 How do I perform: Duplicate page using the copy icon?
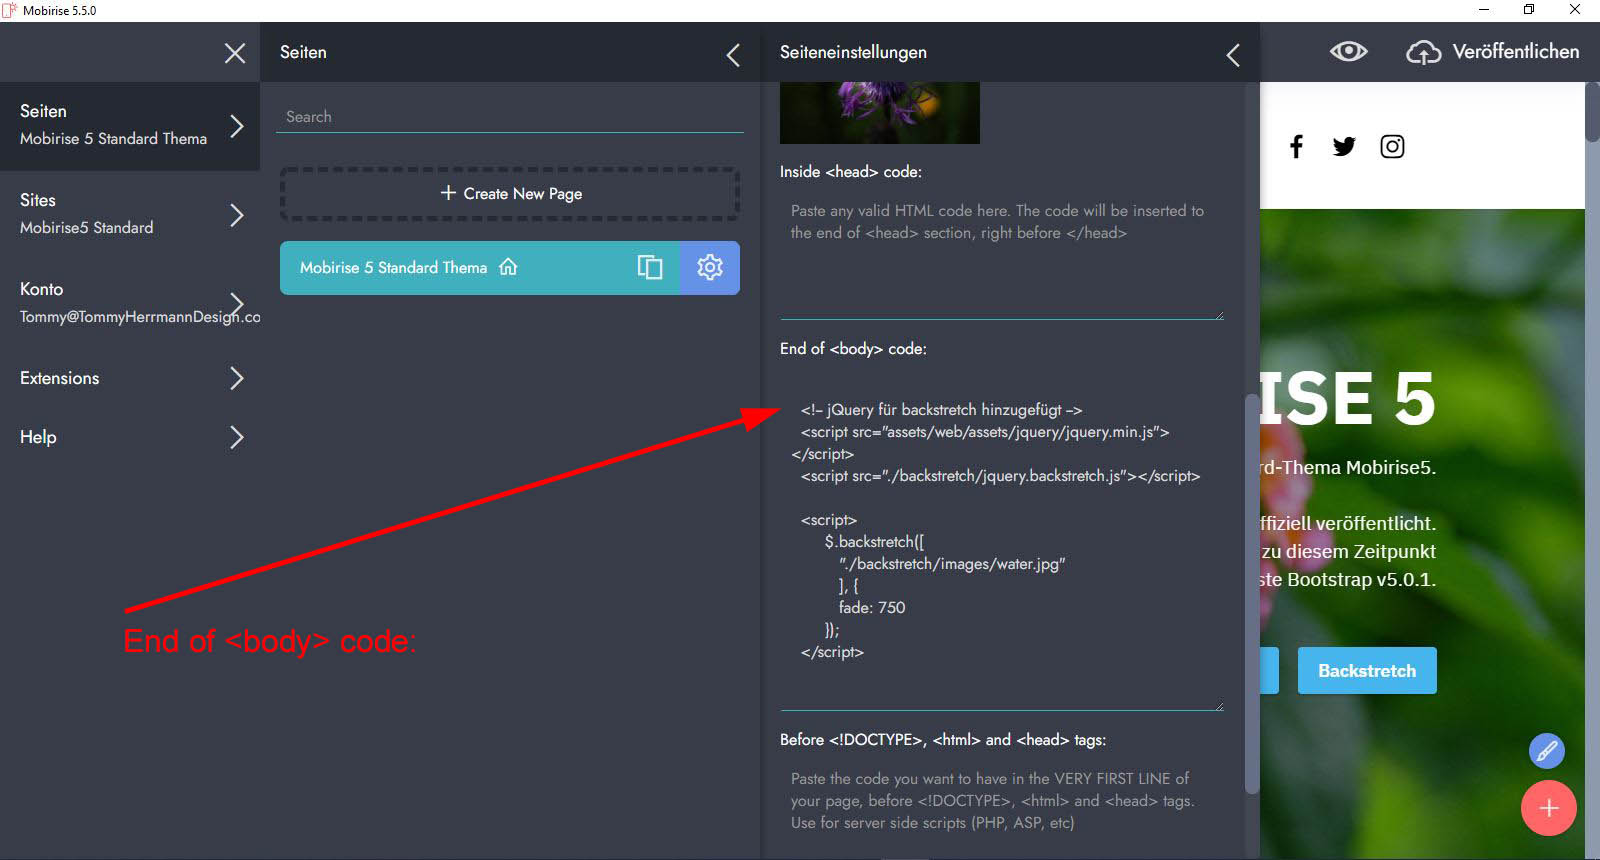point(650,267)
